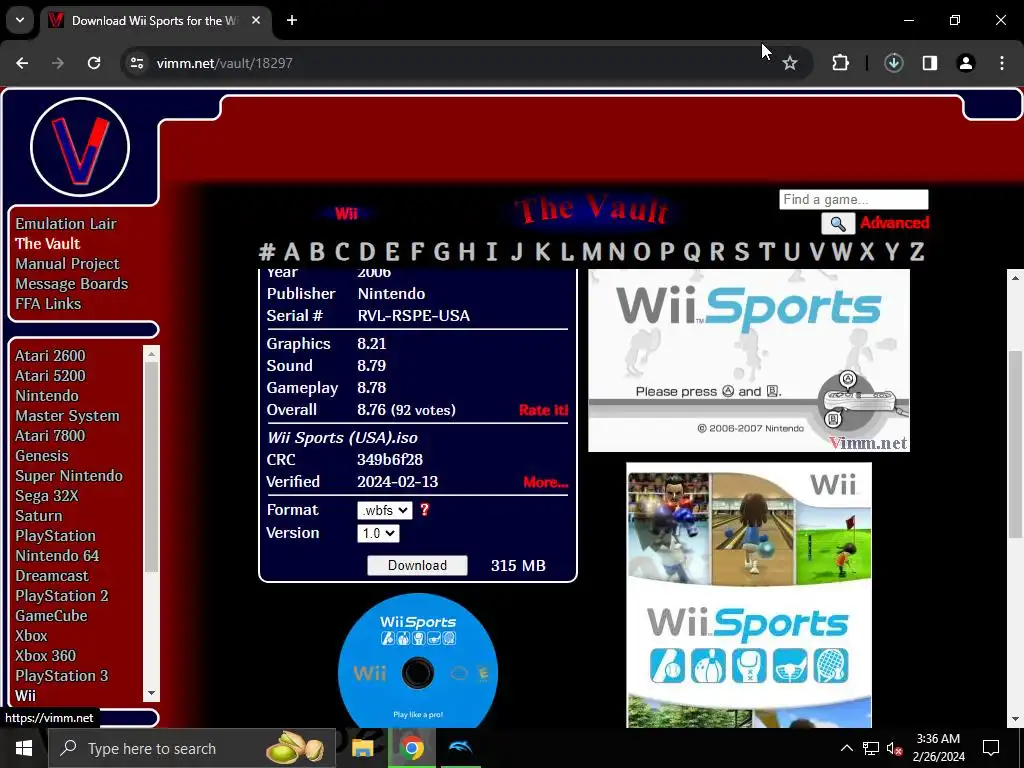Click the muted volume tray icon
Screen dimensions: 1024x768
895,748
